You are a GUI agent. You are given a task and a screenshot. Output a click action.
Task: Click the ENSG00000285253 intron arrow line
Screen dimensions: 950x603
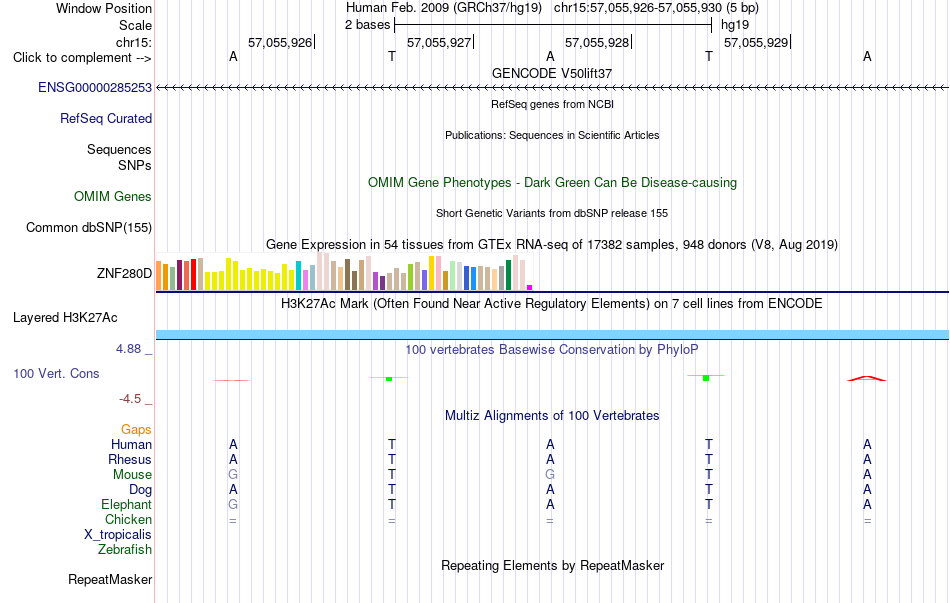552,88
